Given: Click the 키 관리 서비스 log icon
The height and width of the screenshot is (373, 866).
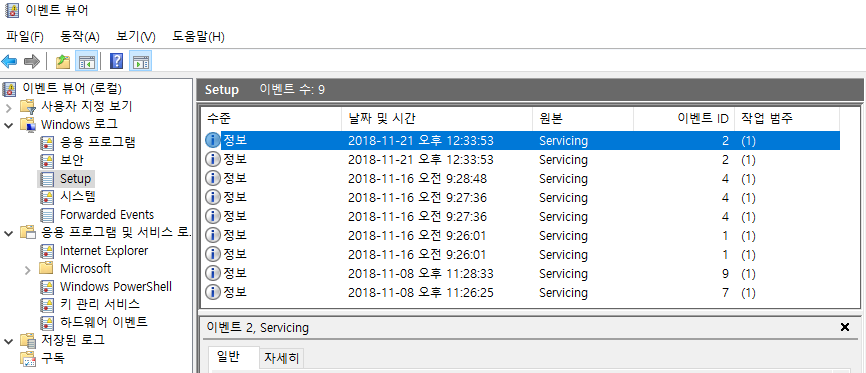Looking at the screenshot, I should pos(47,304).
